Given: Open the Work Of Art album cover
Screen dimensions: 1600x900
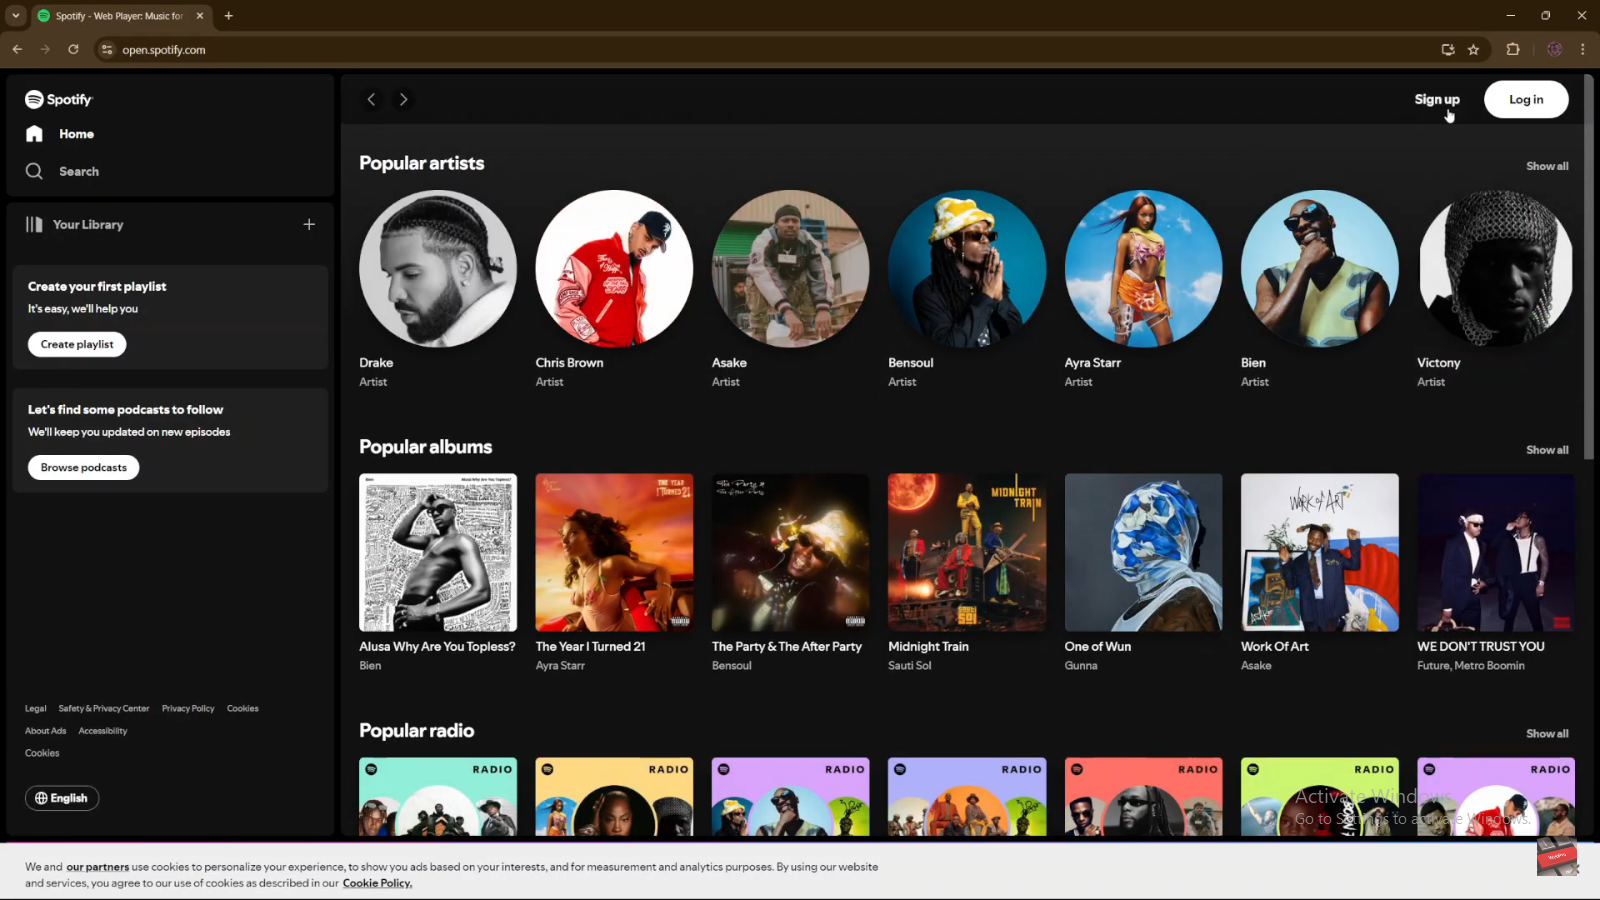Looking at the screenshot, I should coord(1320,552).
